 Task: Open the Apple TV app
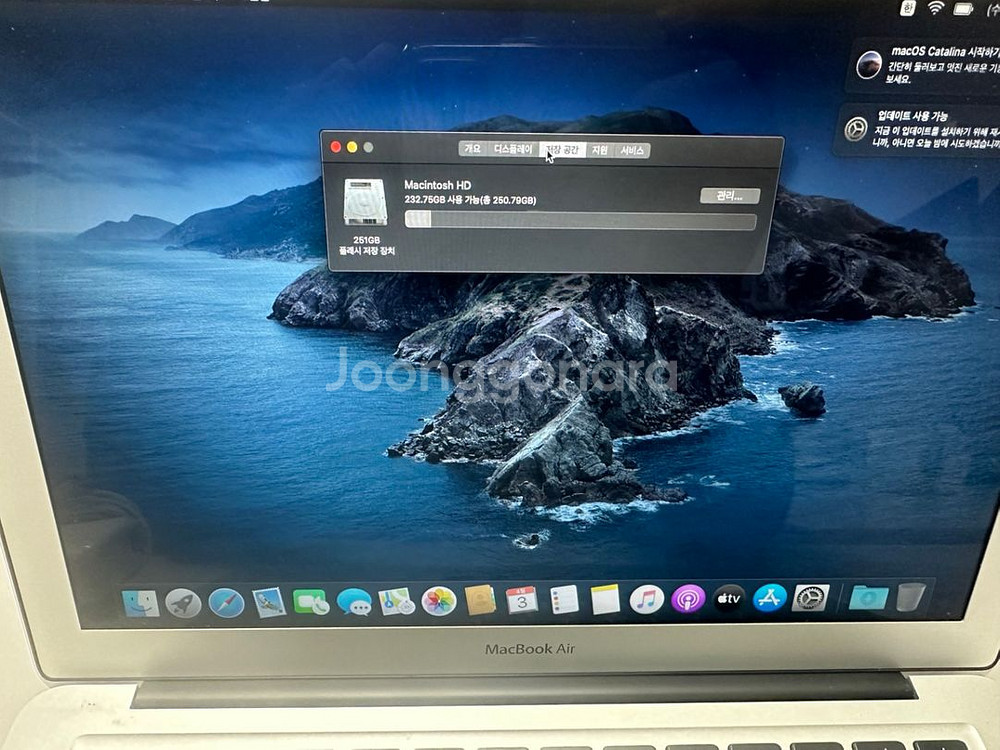(x=729, y=600)
